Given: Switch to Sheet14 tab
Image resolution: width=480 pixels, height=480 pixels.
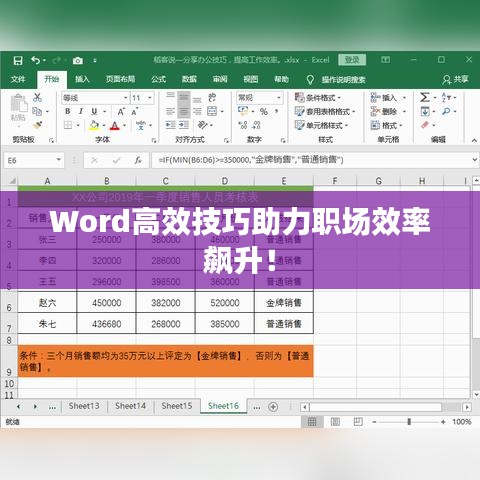Looking at the screenshot, I should click(130, 406).
